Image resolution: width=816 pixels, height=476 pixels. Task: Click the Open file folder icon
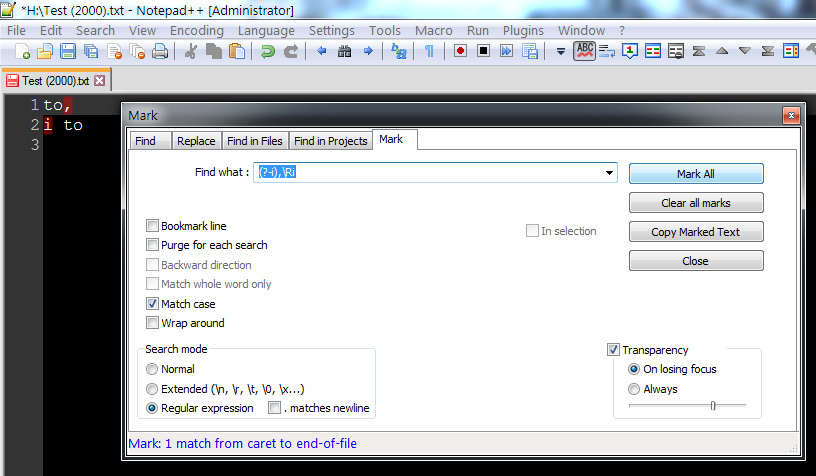pos(45,51)
